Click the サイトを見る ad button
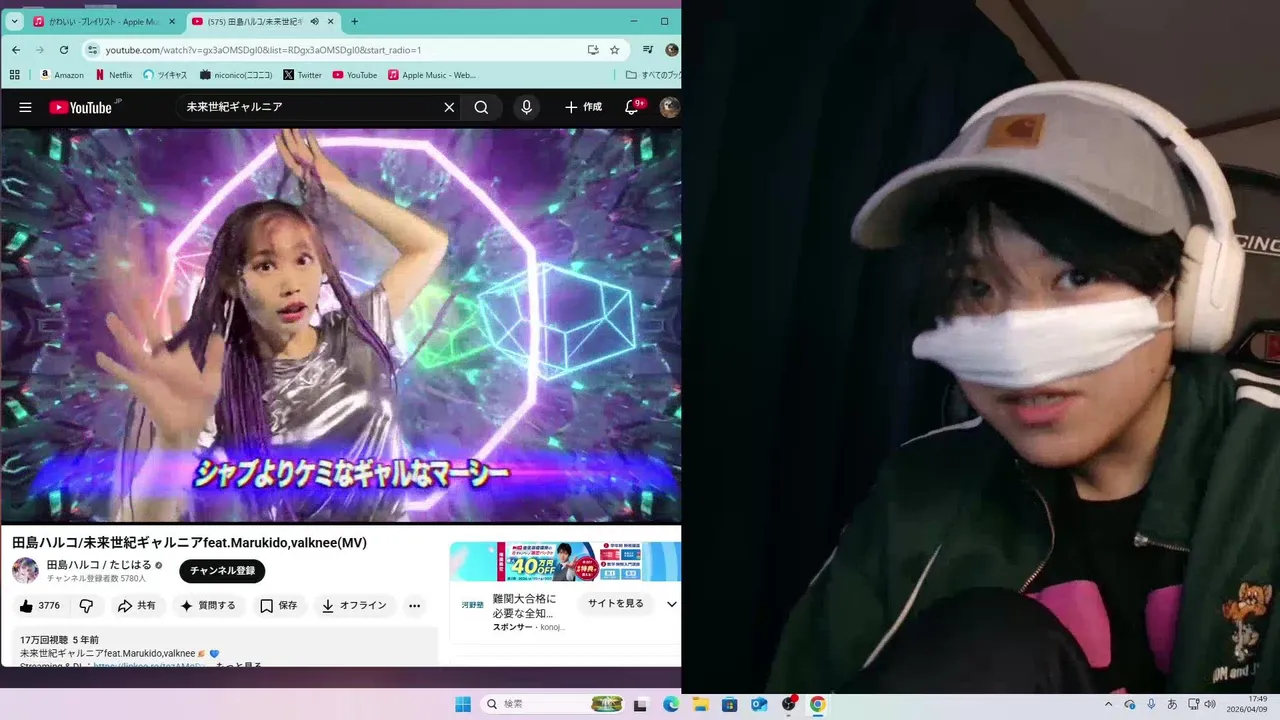The height and width of the screenshot is (720, 1280). click(x=615, y=604)
